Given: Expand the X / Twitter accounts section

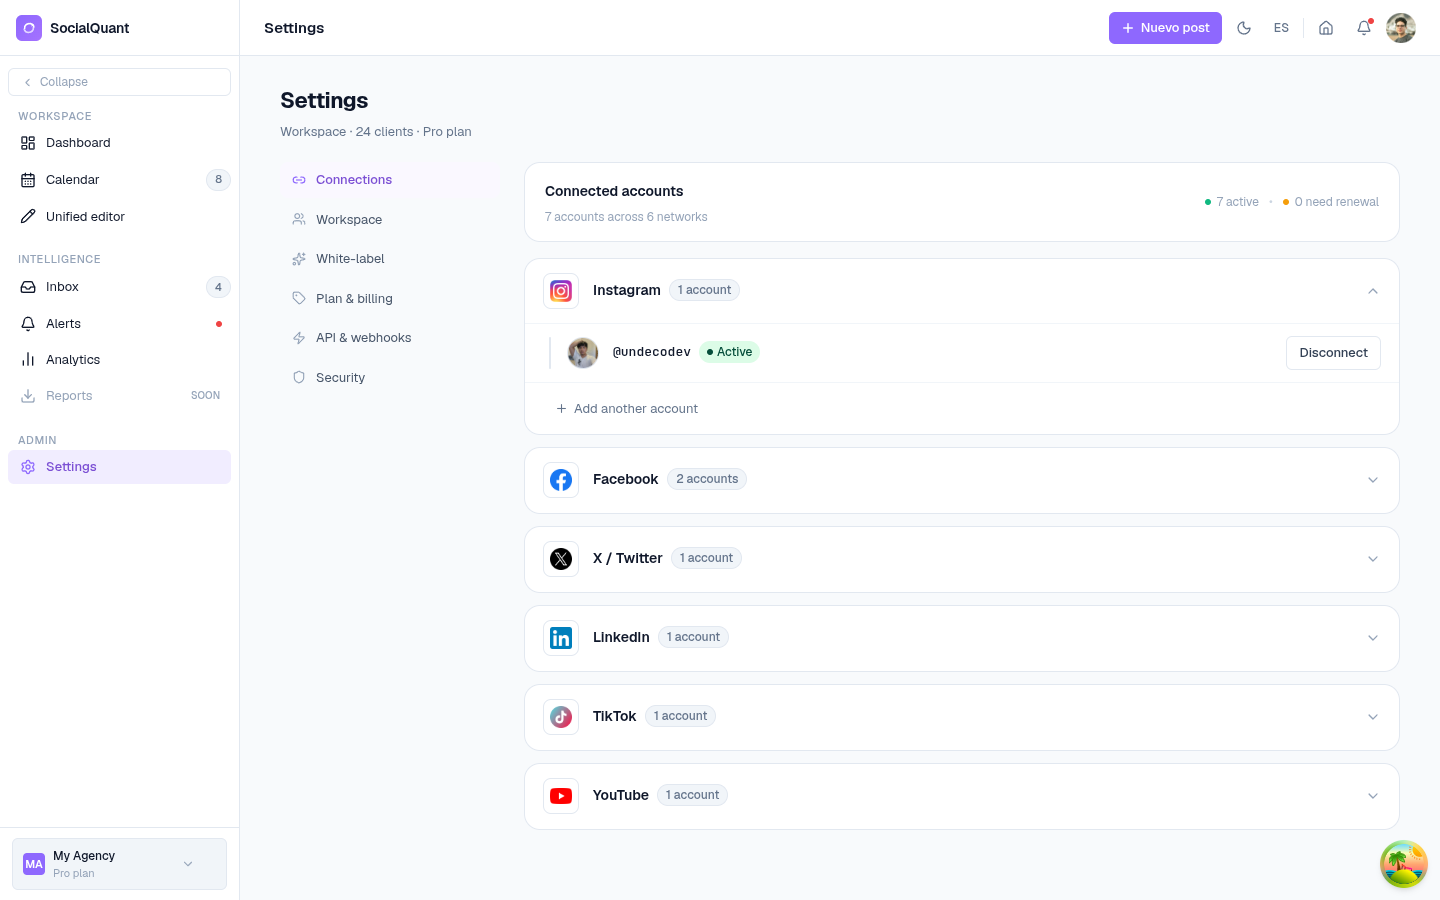Looking at the screenshot, I should 1373,559.
